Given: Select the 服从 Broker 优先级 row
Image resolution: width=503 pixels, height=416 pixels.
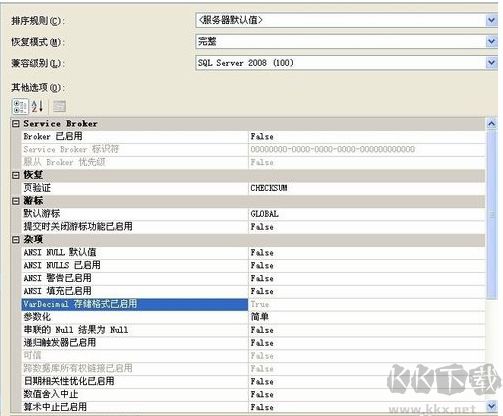Looking at the screenshot, I should 254,162.
